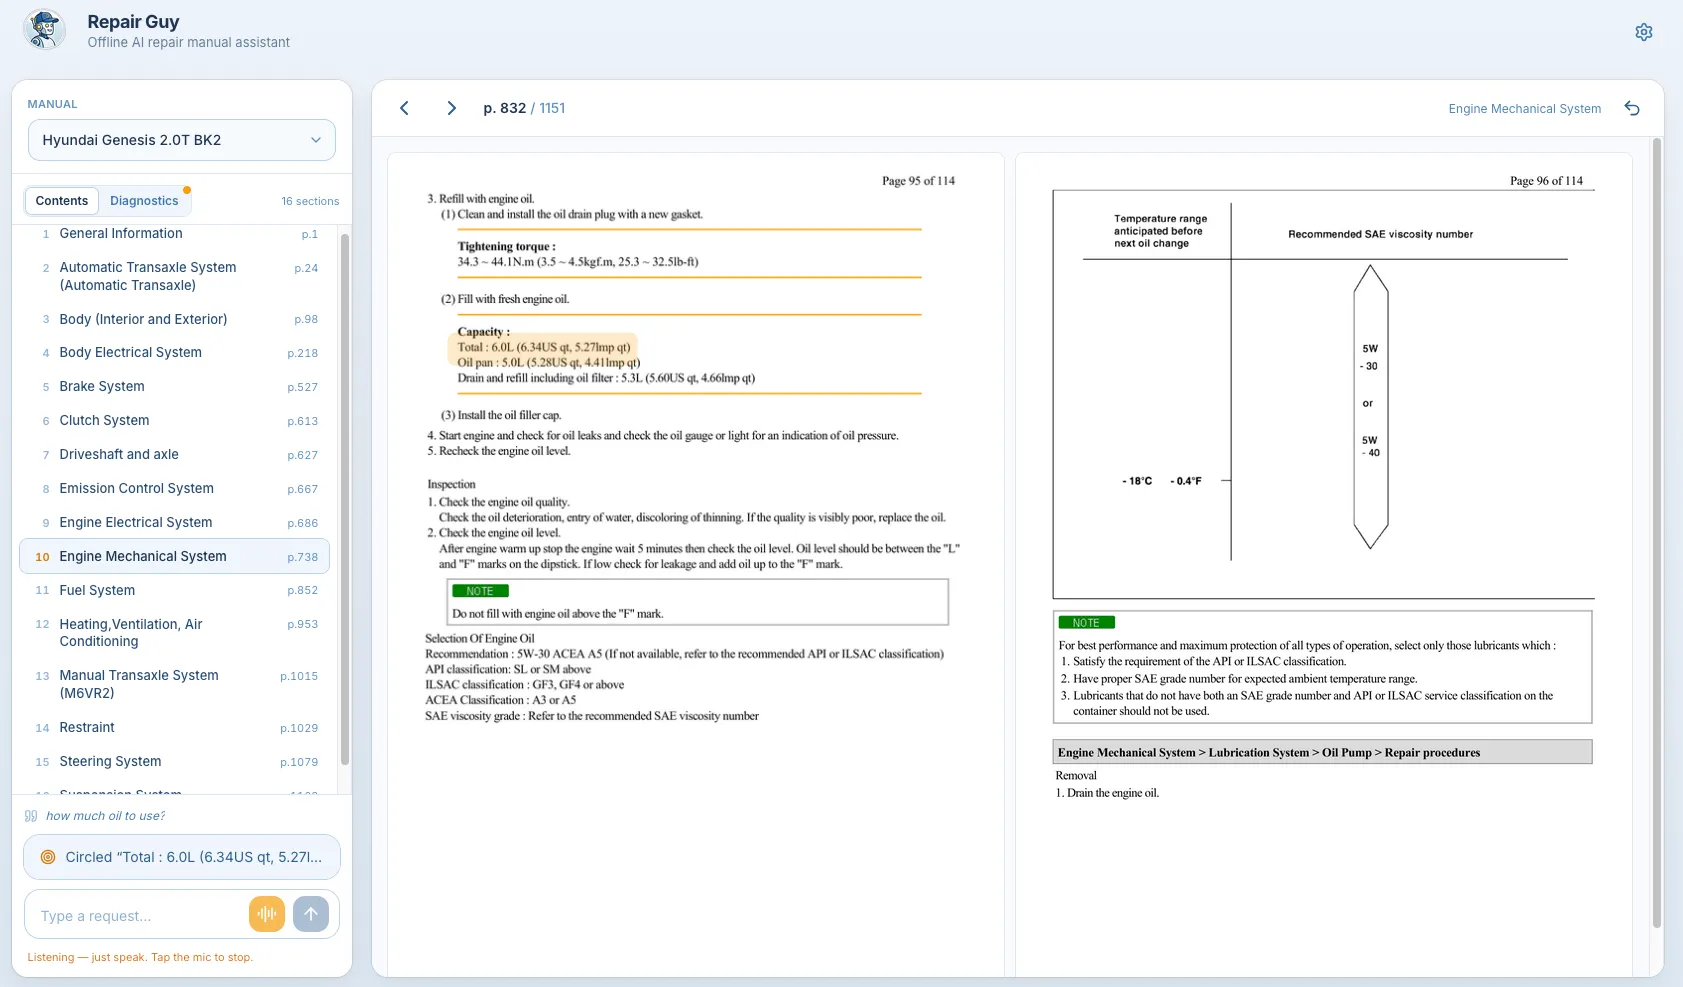Click the 'Page 95 of 114' manual page
This screenshot has width=1683, height=987.
(x=696, y=565)
